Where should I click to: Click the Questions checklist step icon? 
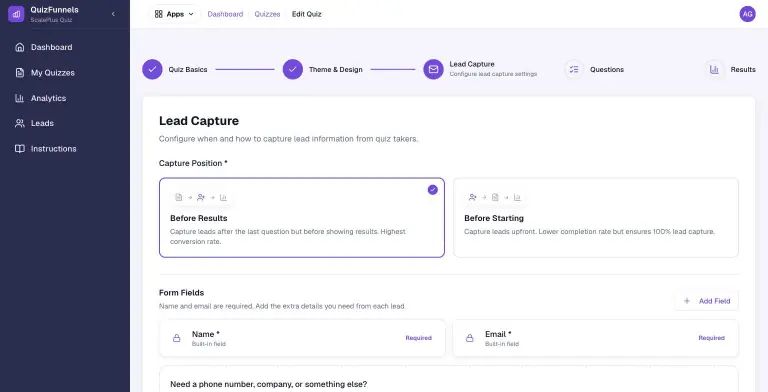[574, 70]
